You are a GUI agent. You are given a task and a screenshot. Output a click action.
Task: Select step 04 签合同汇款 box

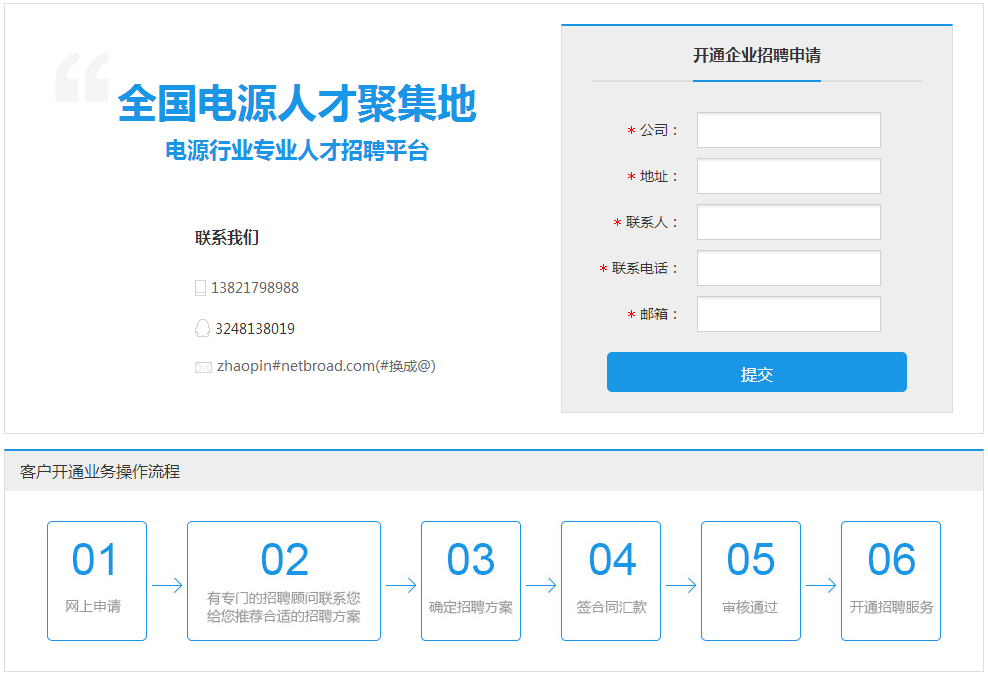(611, 581)
